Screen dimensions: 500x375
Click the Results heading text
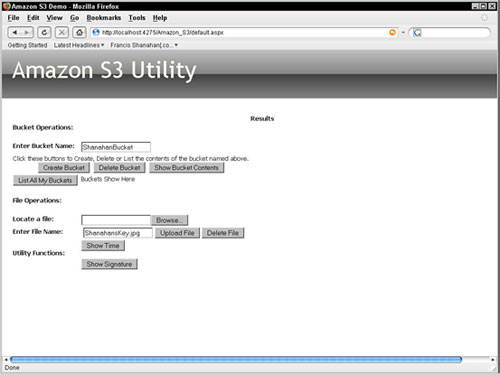click(x=262, y=119)
